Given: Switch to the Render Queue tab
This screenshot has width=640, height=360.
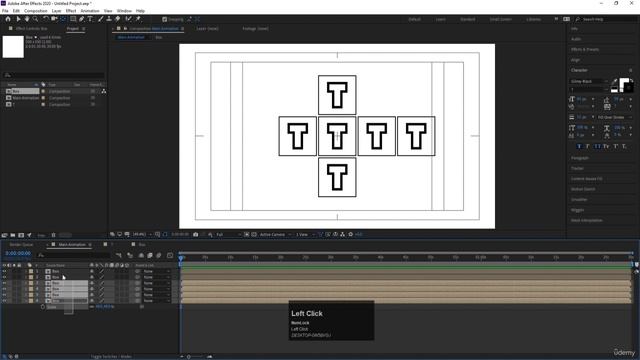Looking at the screenshot, I should (x=21, y=244).
